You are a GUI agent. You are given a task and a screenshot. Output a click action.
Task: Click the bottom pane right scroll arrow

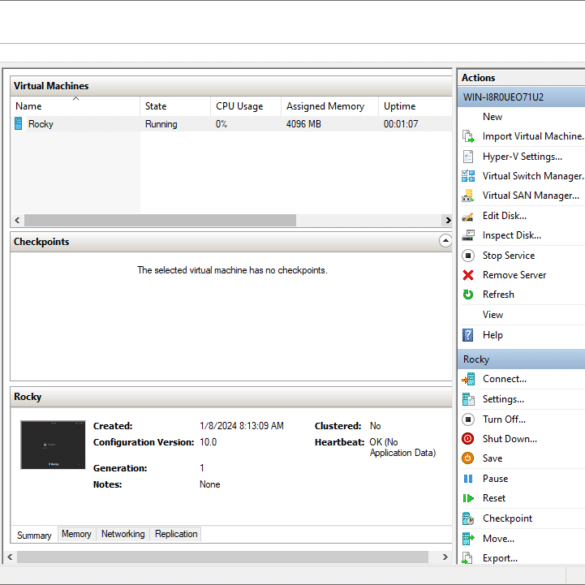click(x=445, y=557)
